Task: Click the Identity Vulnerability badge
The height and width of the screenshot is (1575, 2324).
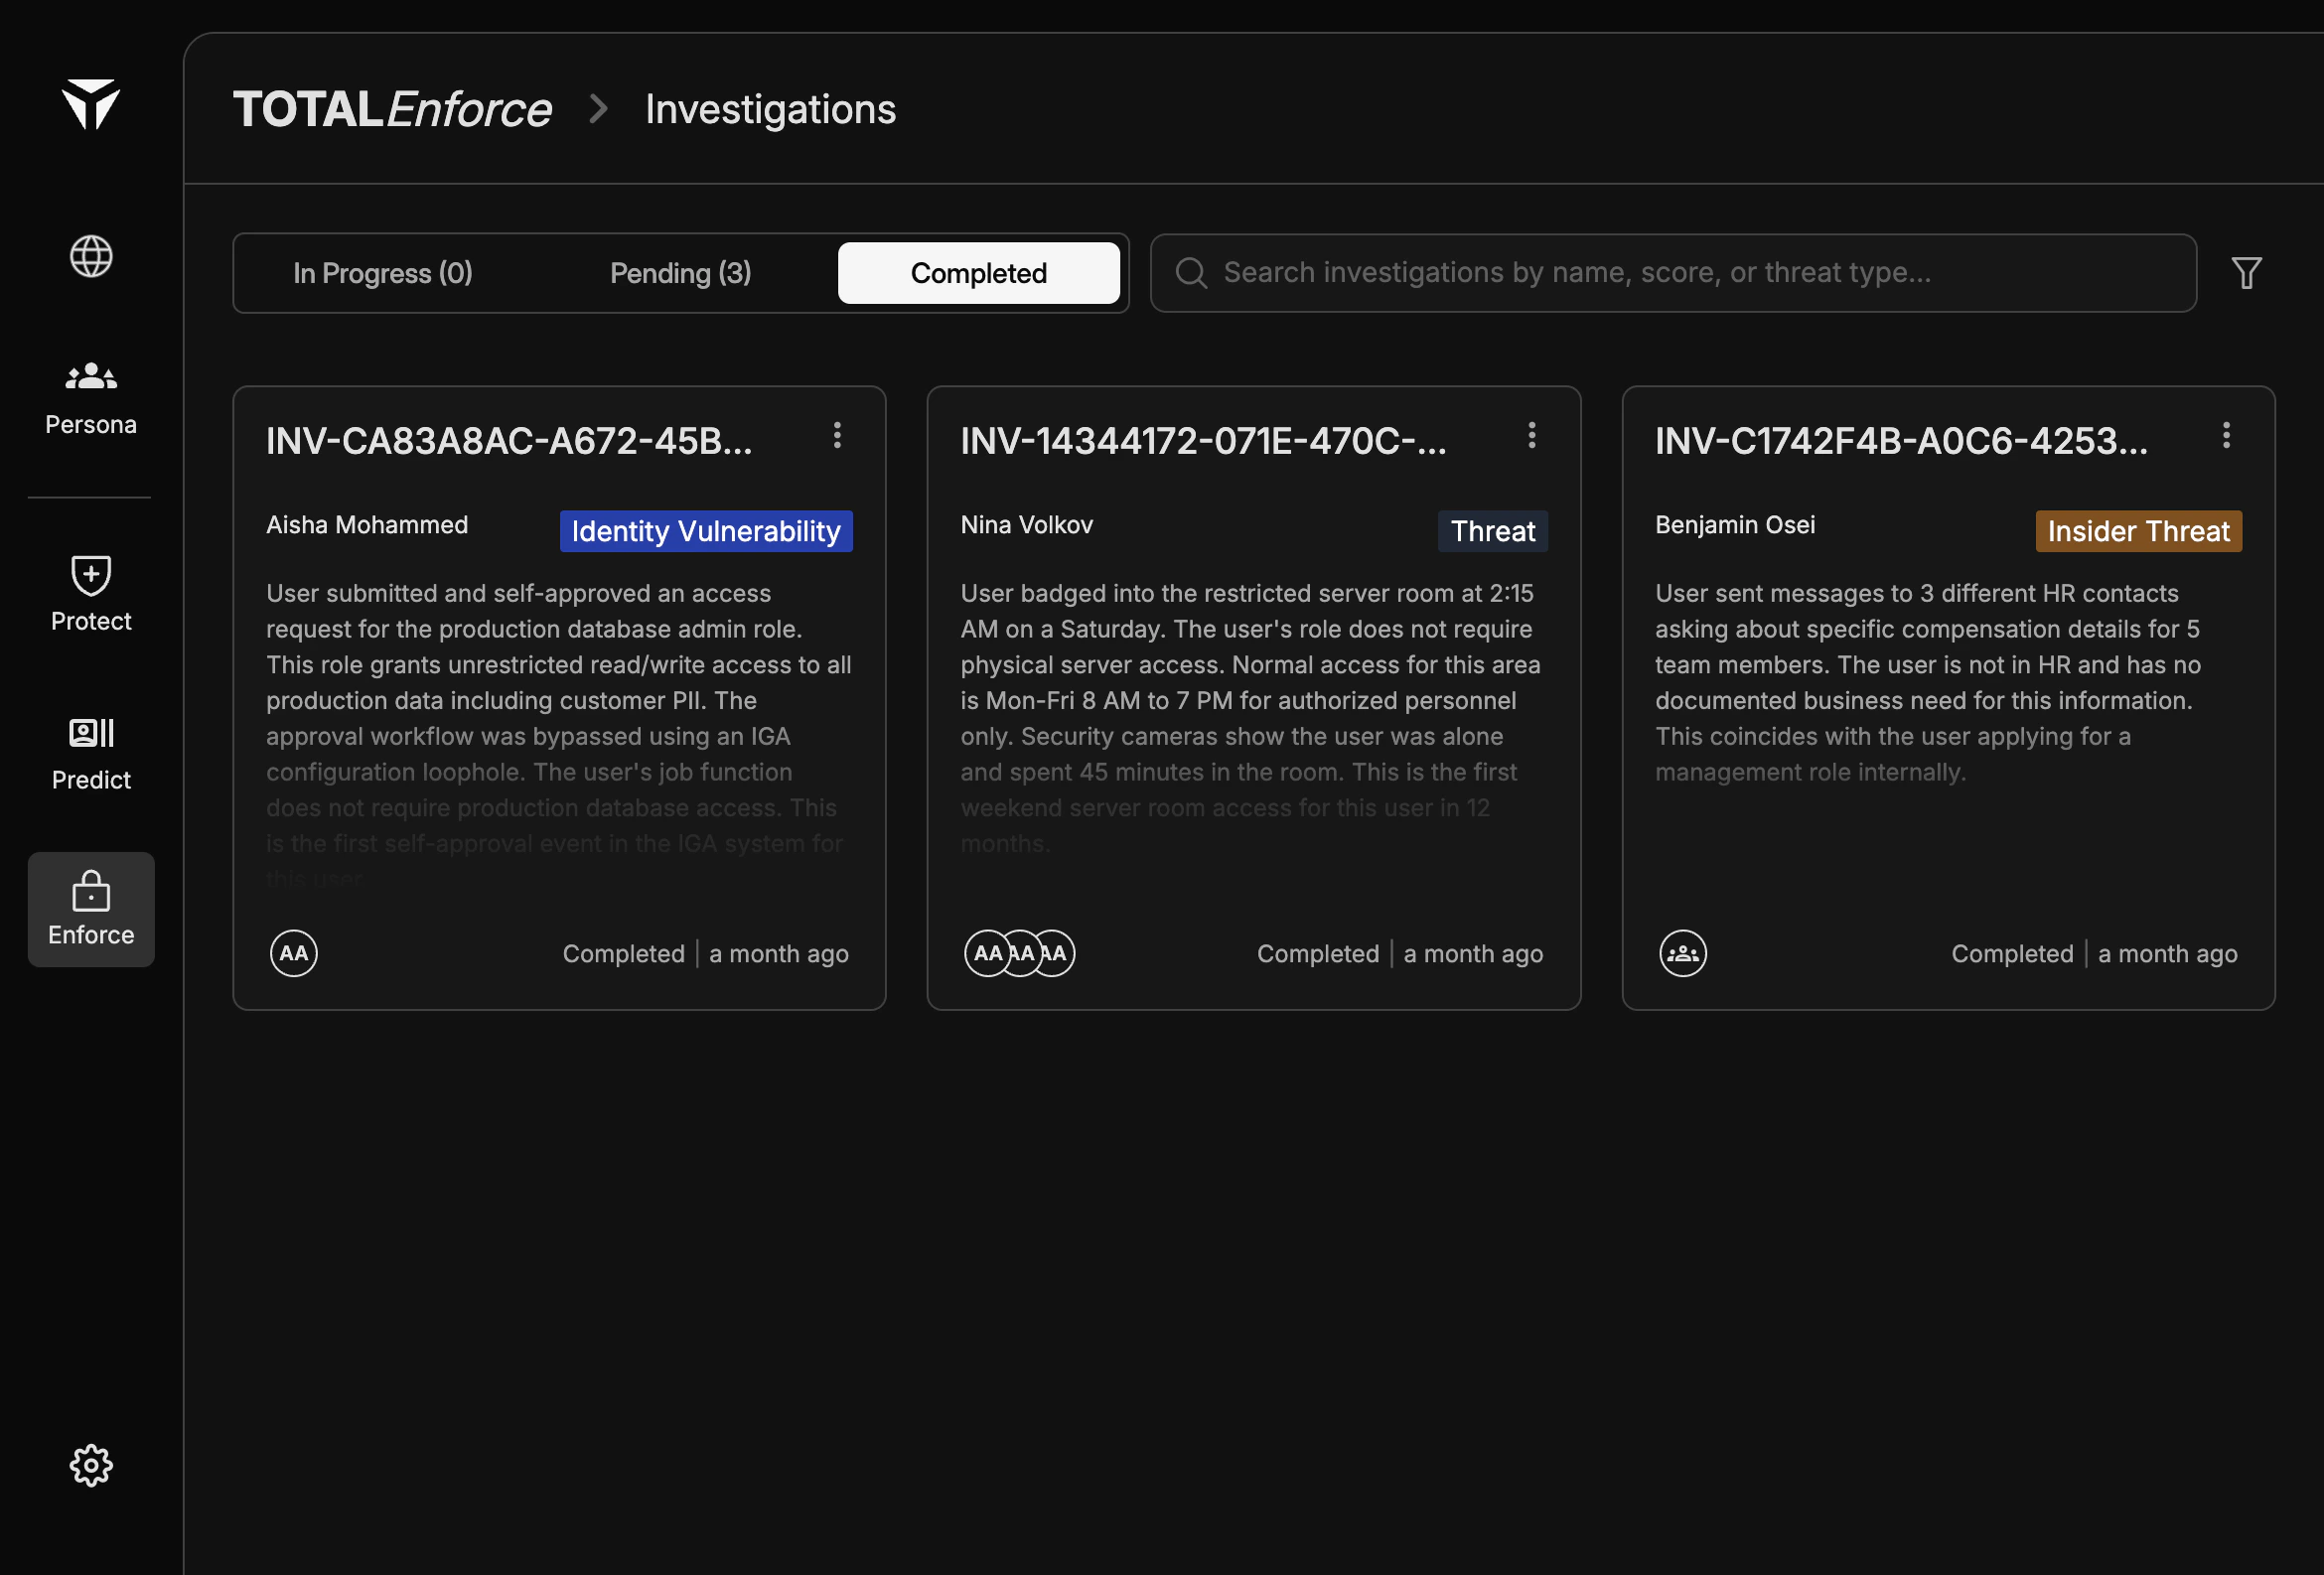Action: tap(705, 531)
